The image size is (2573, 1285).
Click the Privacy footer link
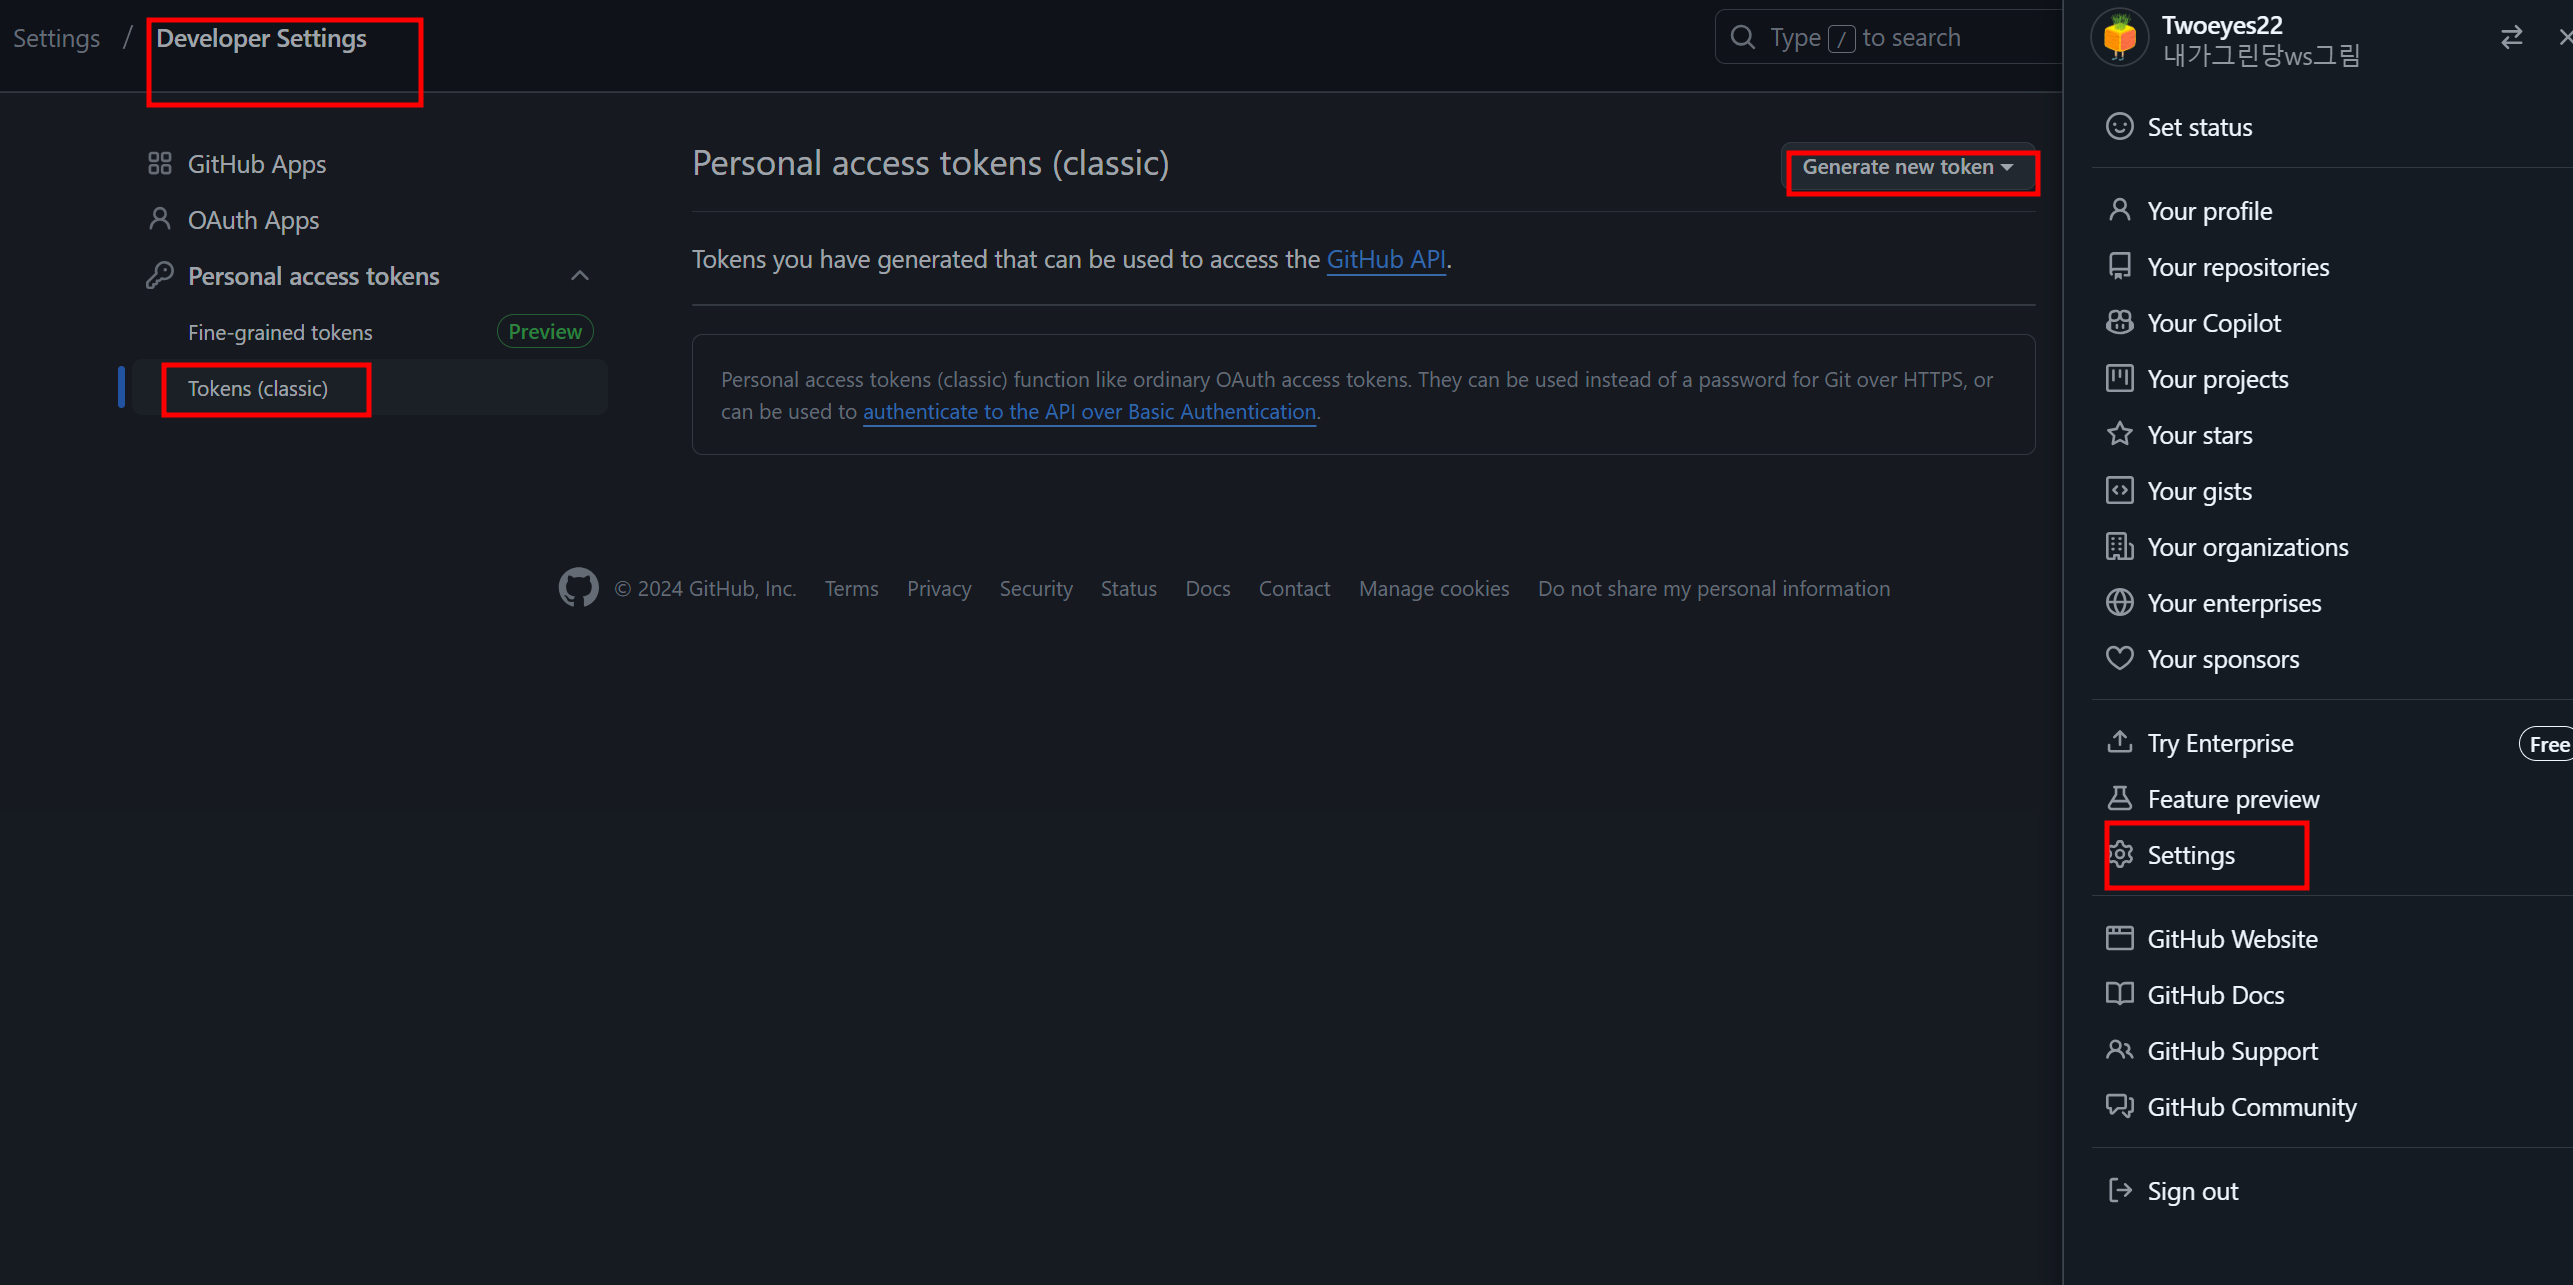pos(939,589)
